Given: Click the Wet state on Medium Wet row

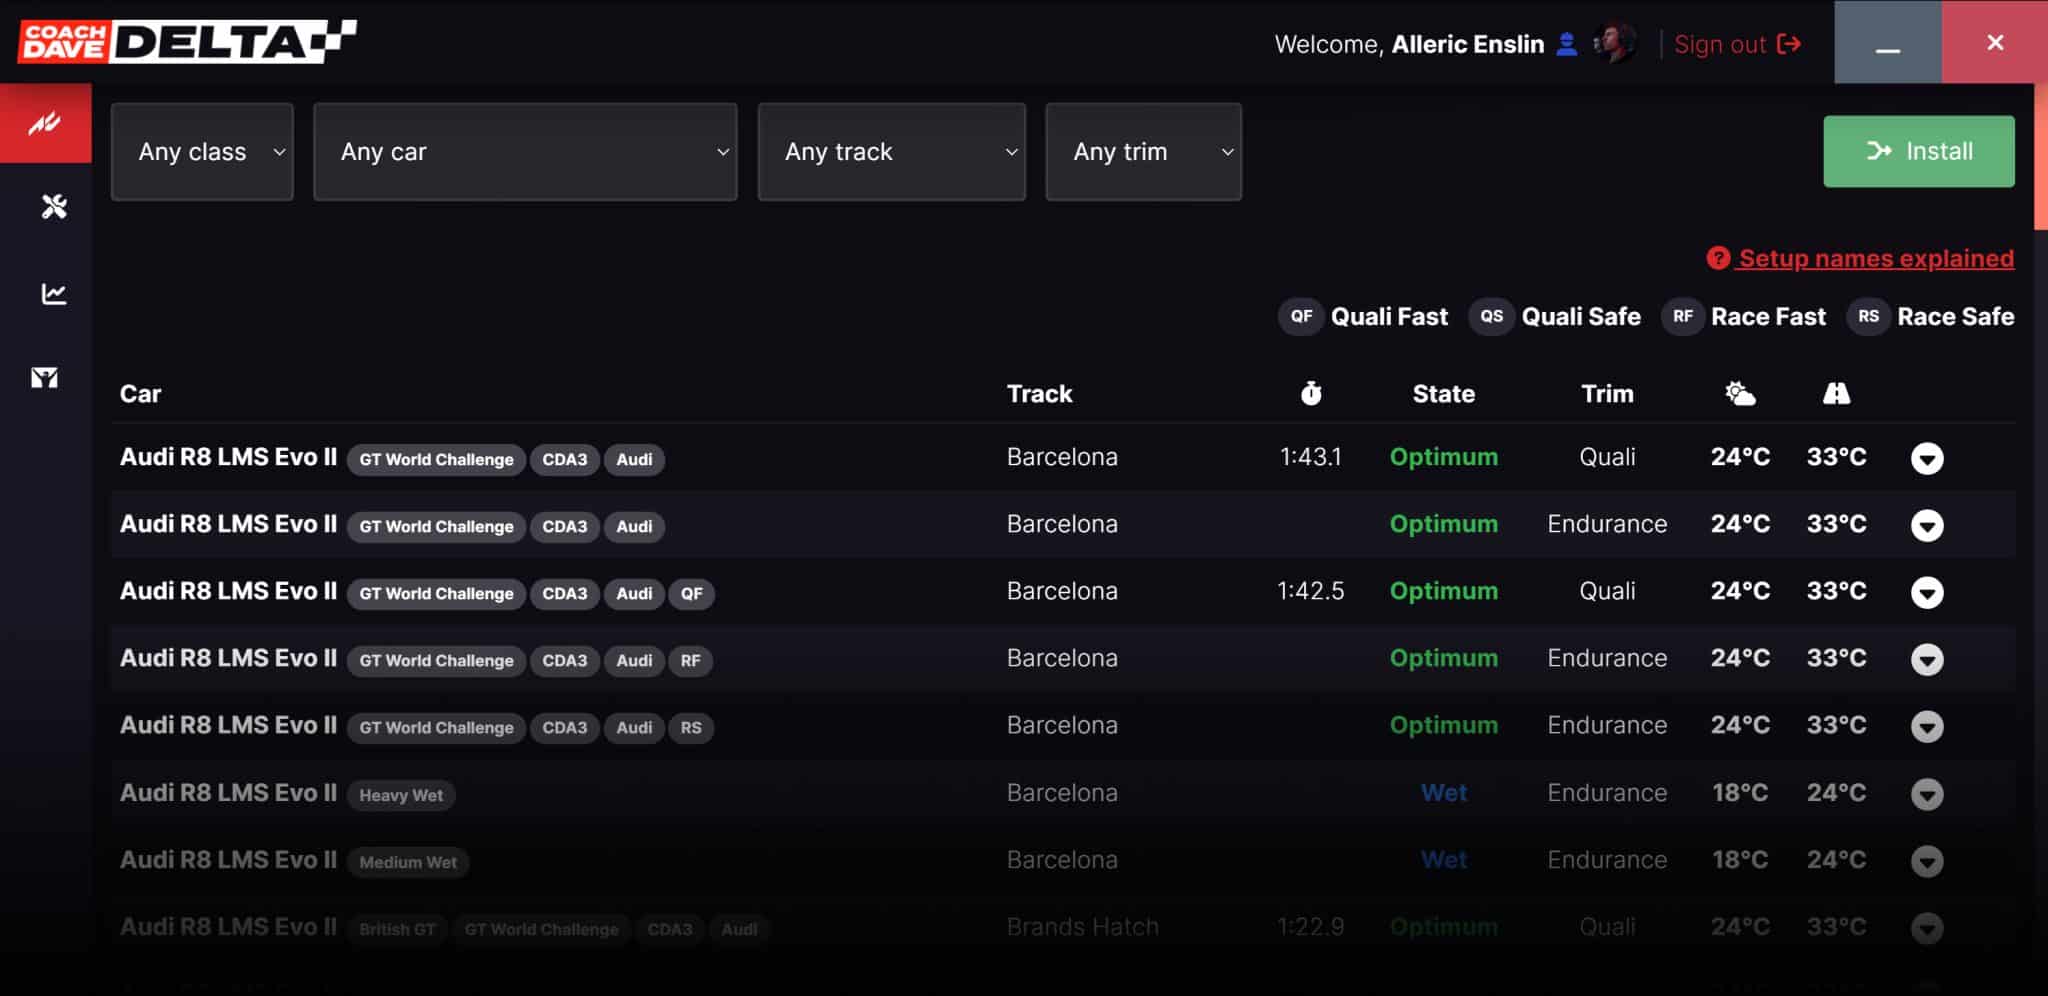Looking at the screenshot, I should [1444, 860].
